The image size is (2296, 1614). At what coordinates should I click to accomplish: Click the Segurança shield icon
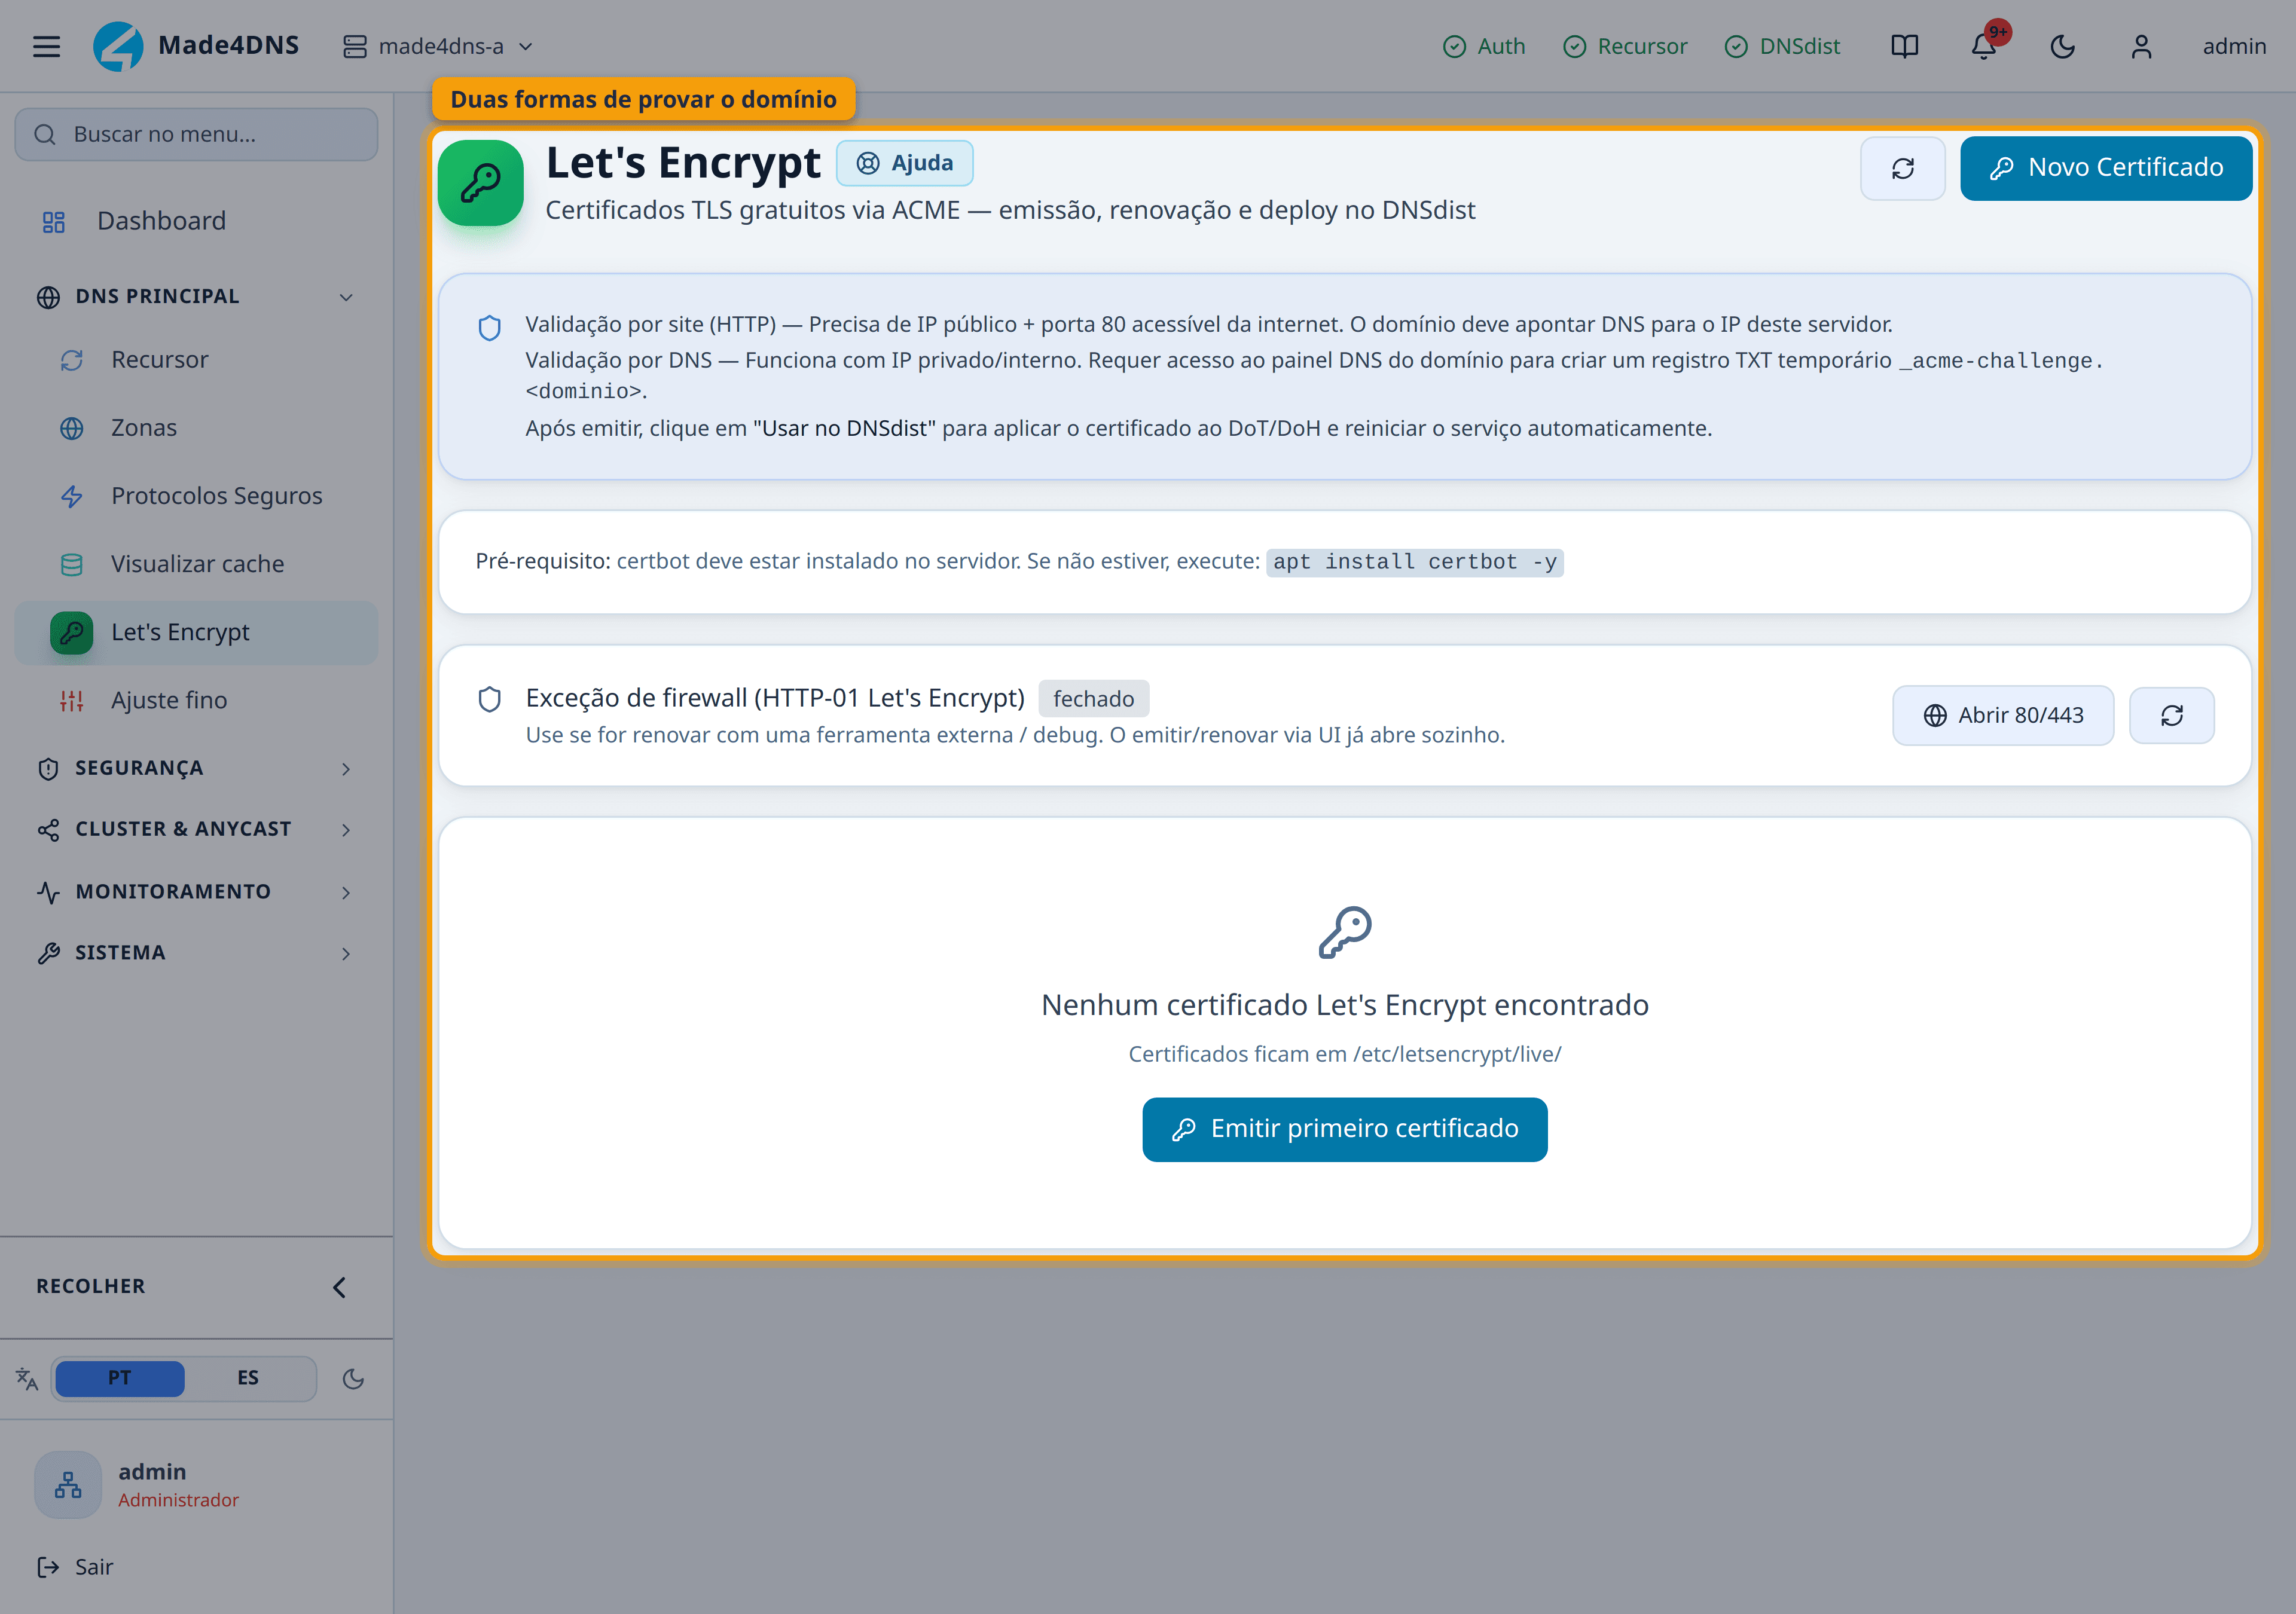click(x=48, y=768)
